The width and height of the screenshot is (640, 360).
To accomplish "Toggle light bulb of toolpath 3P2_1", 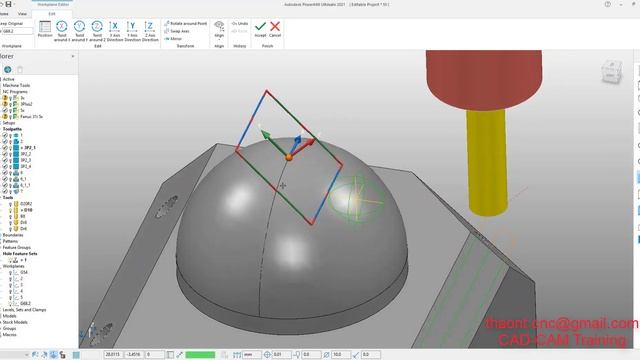I will [11, 148].
